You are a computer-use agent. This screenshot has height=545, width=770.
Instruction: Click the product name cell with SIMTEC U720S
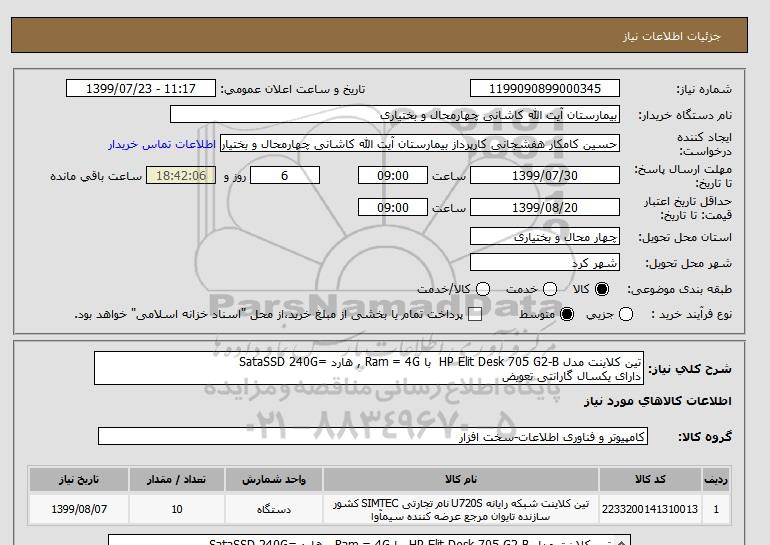[461, 509]
